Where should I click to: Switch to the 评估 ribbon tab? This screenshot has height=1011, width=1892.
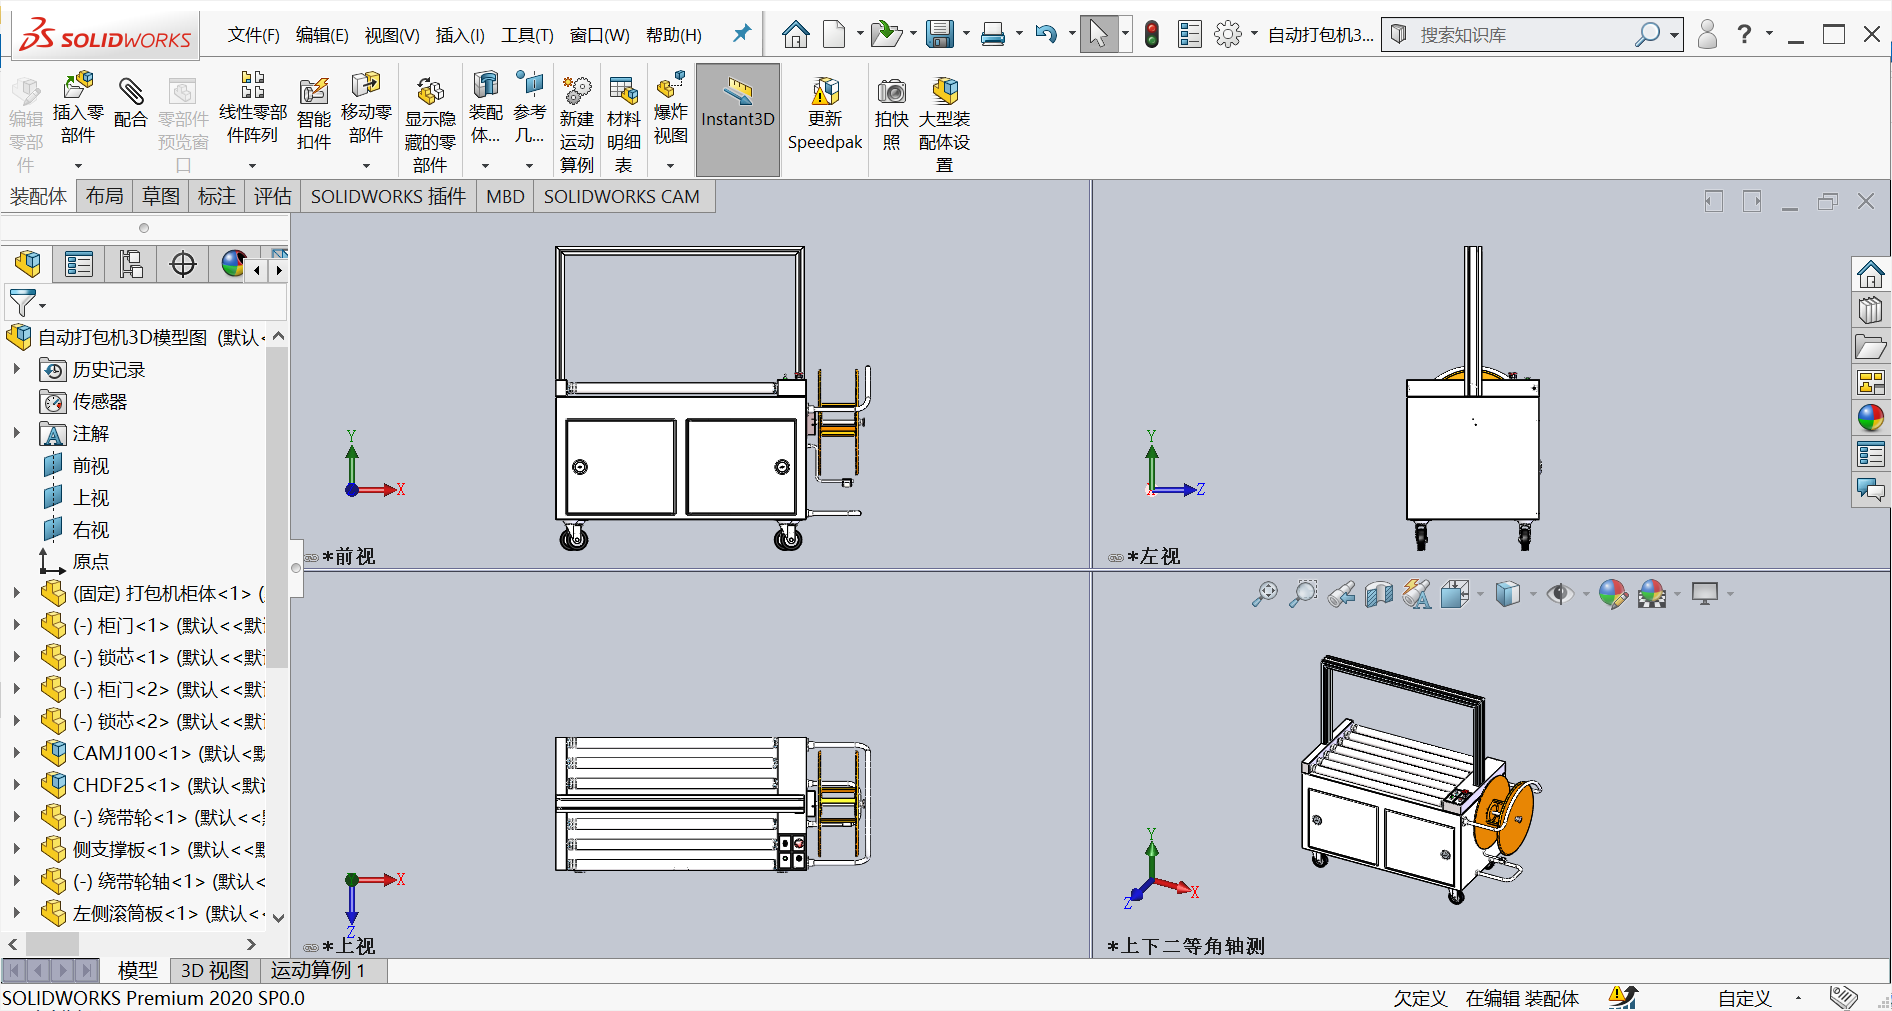coord(272,196)
